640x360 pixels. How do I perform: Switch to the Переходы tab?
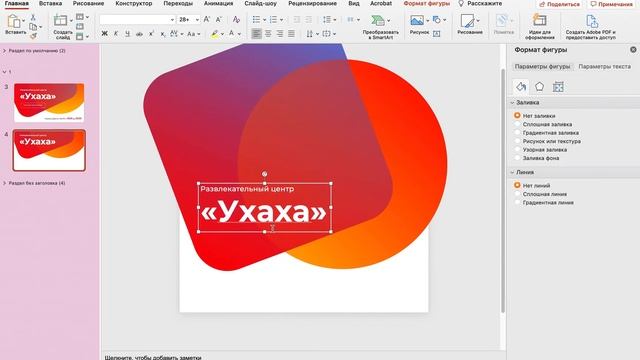178,3
